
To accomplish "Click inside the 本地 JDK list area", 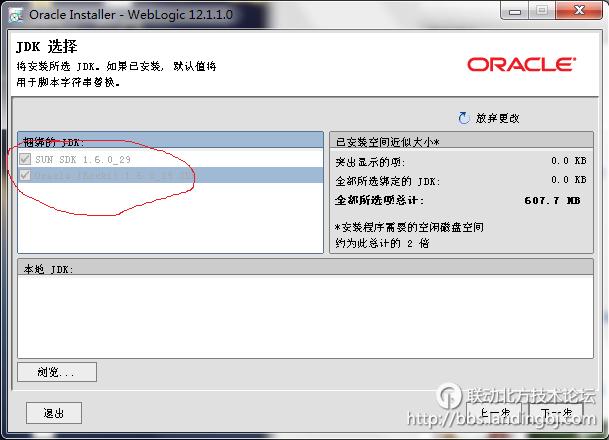I will click(x=305, y=317).
